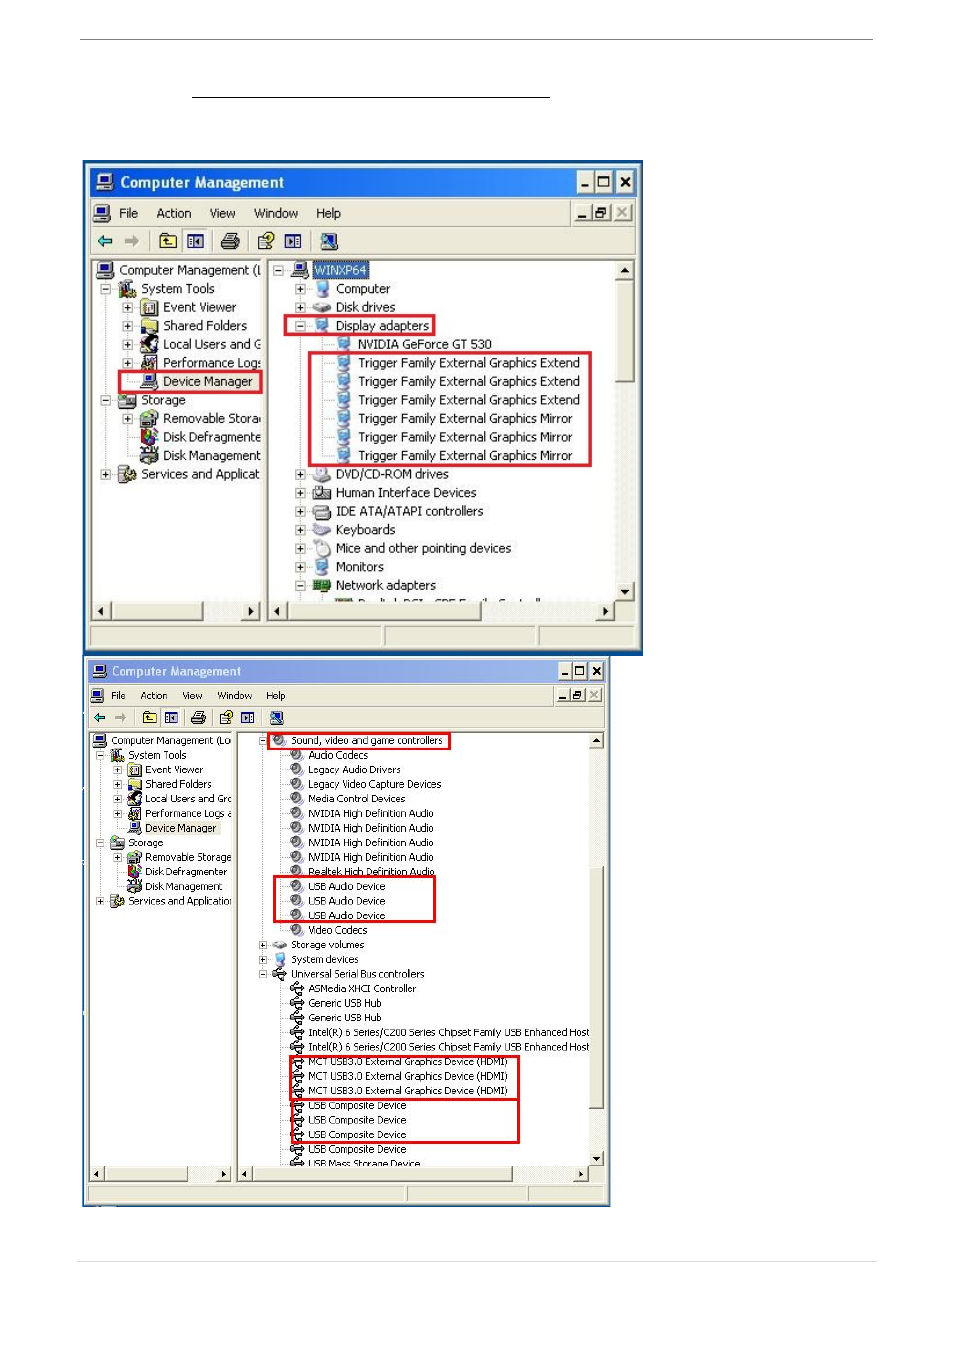The width and height of the screenshot is (954, 1350).
Task: Click the Back arrow in the bottom window toolbar
Action: click(99, 717)
